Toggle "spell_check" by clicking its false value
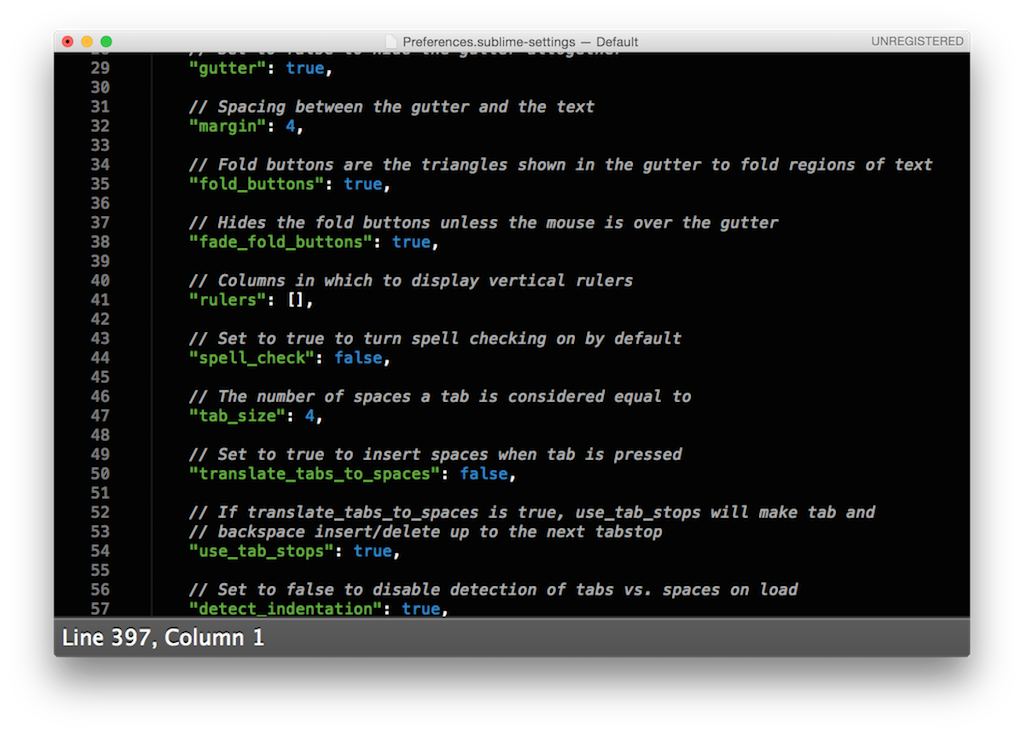 [358, 357]
